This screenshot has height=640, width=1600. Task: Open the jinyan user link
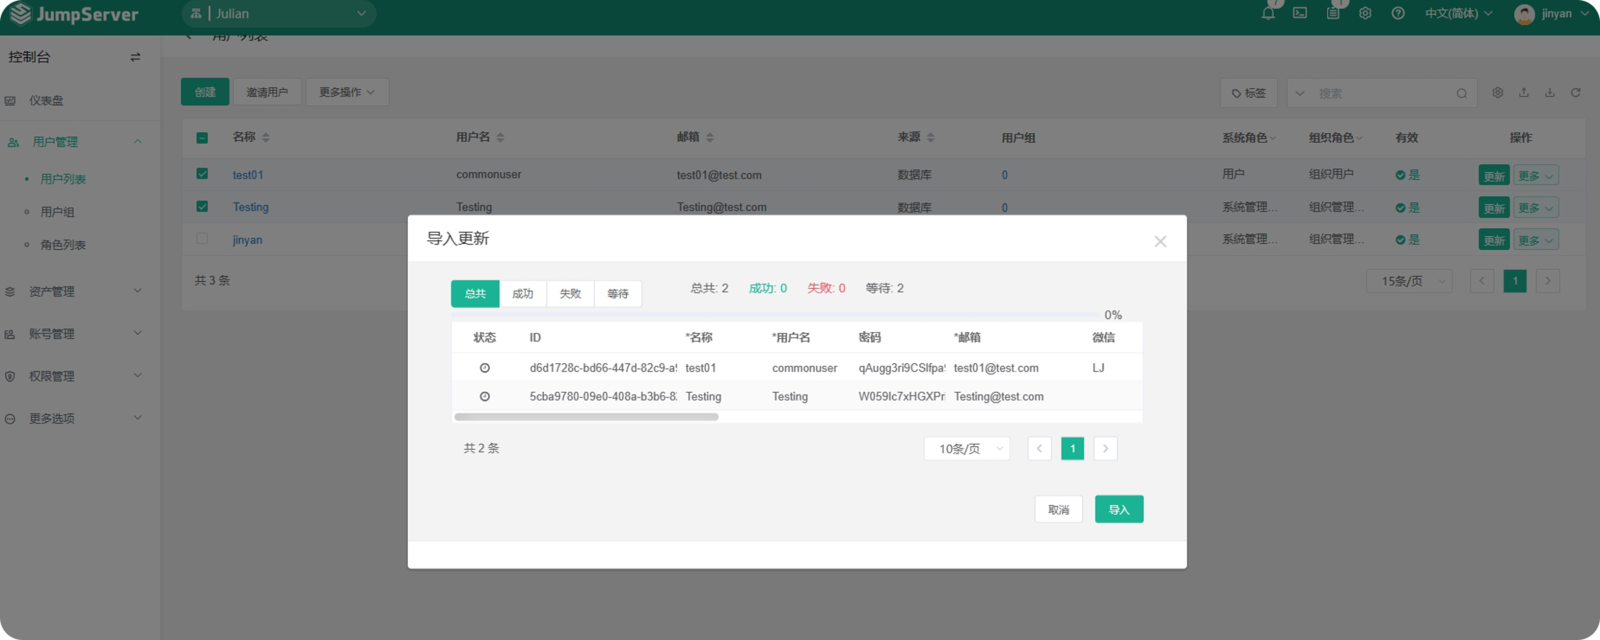point(247,240)
